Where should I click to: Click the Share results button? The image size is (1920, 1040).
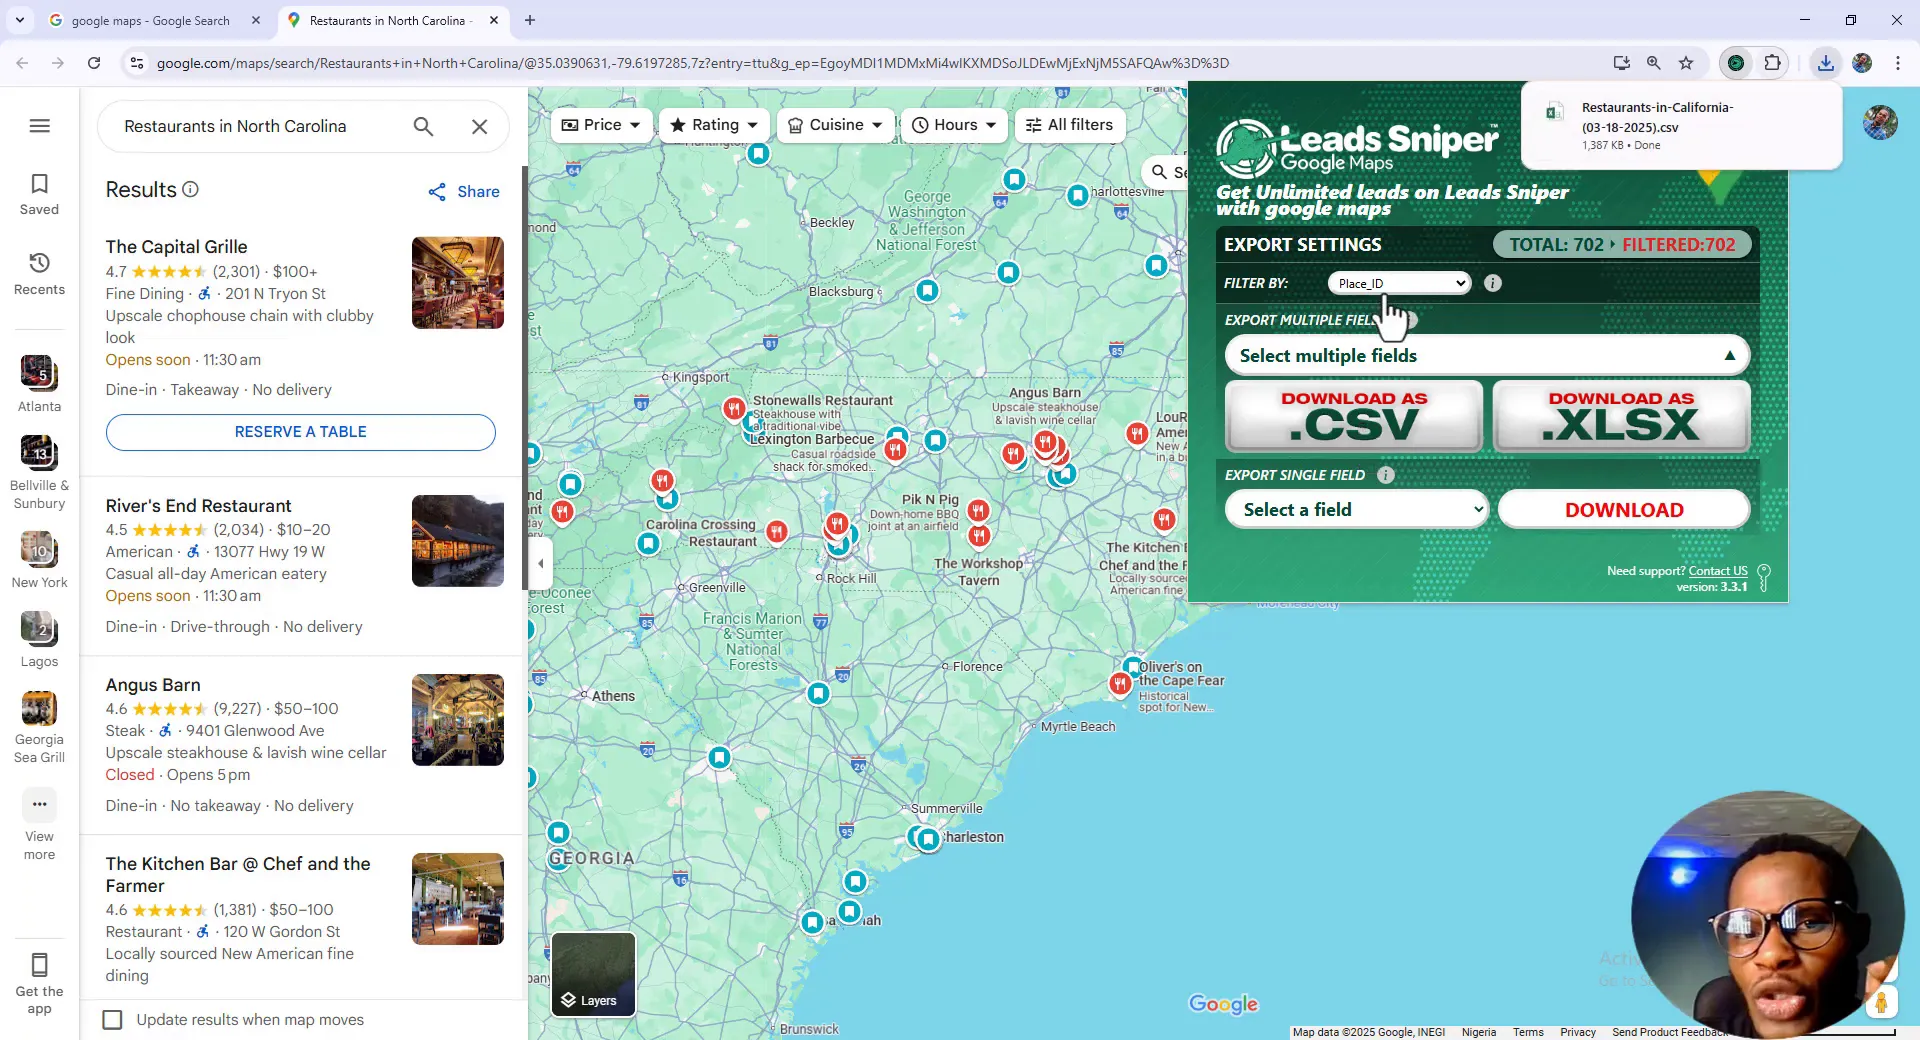click(464, 192)
